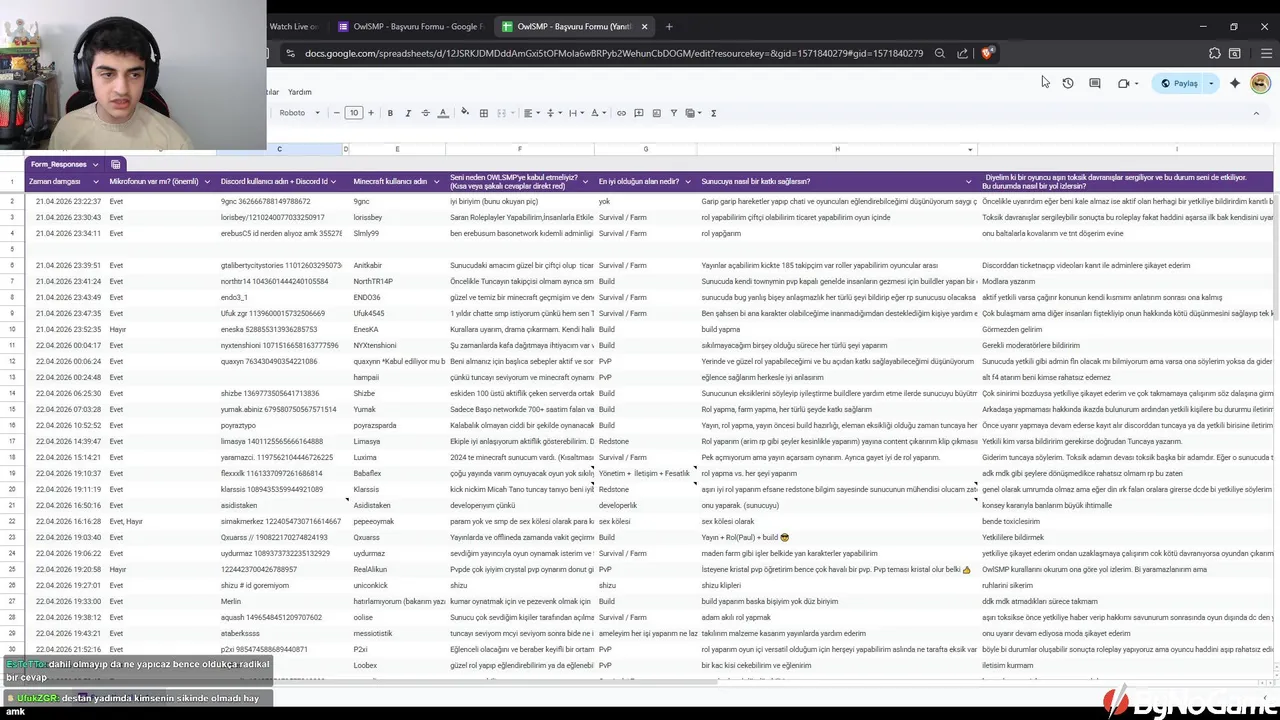Click the Paylaş share button
This screenshot has width=1280, height=720.
(1180, 83)
